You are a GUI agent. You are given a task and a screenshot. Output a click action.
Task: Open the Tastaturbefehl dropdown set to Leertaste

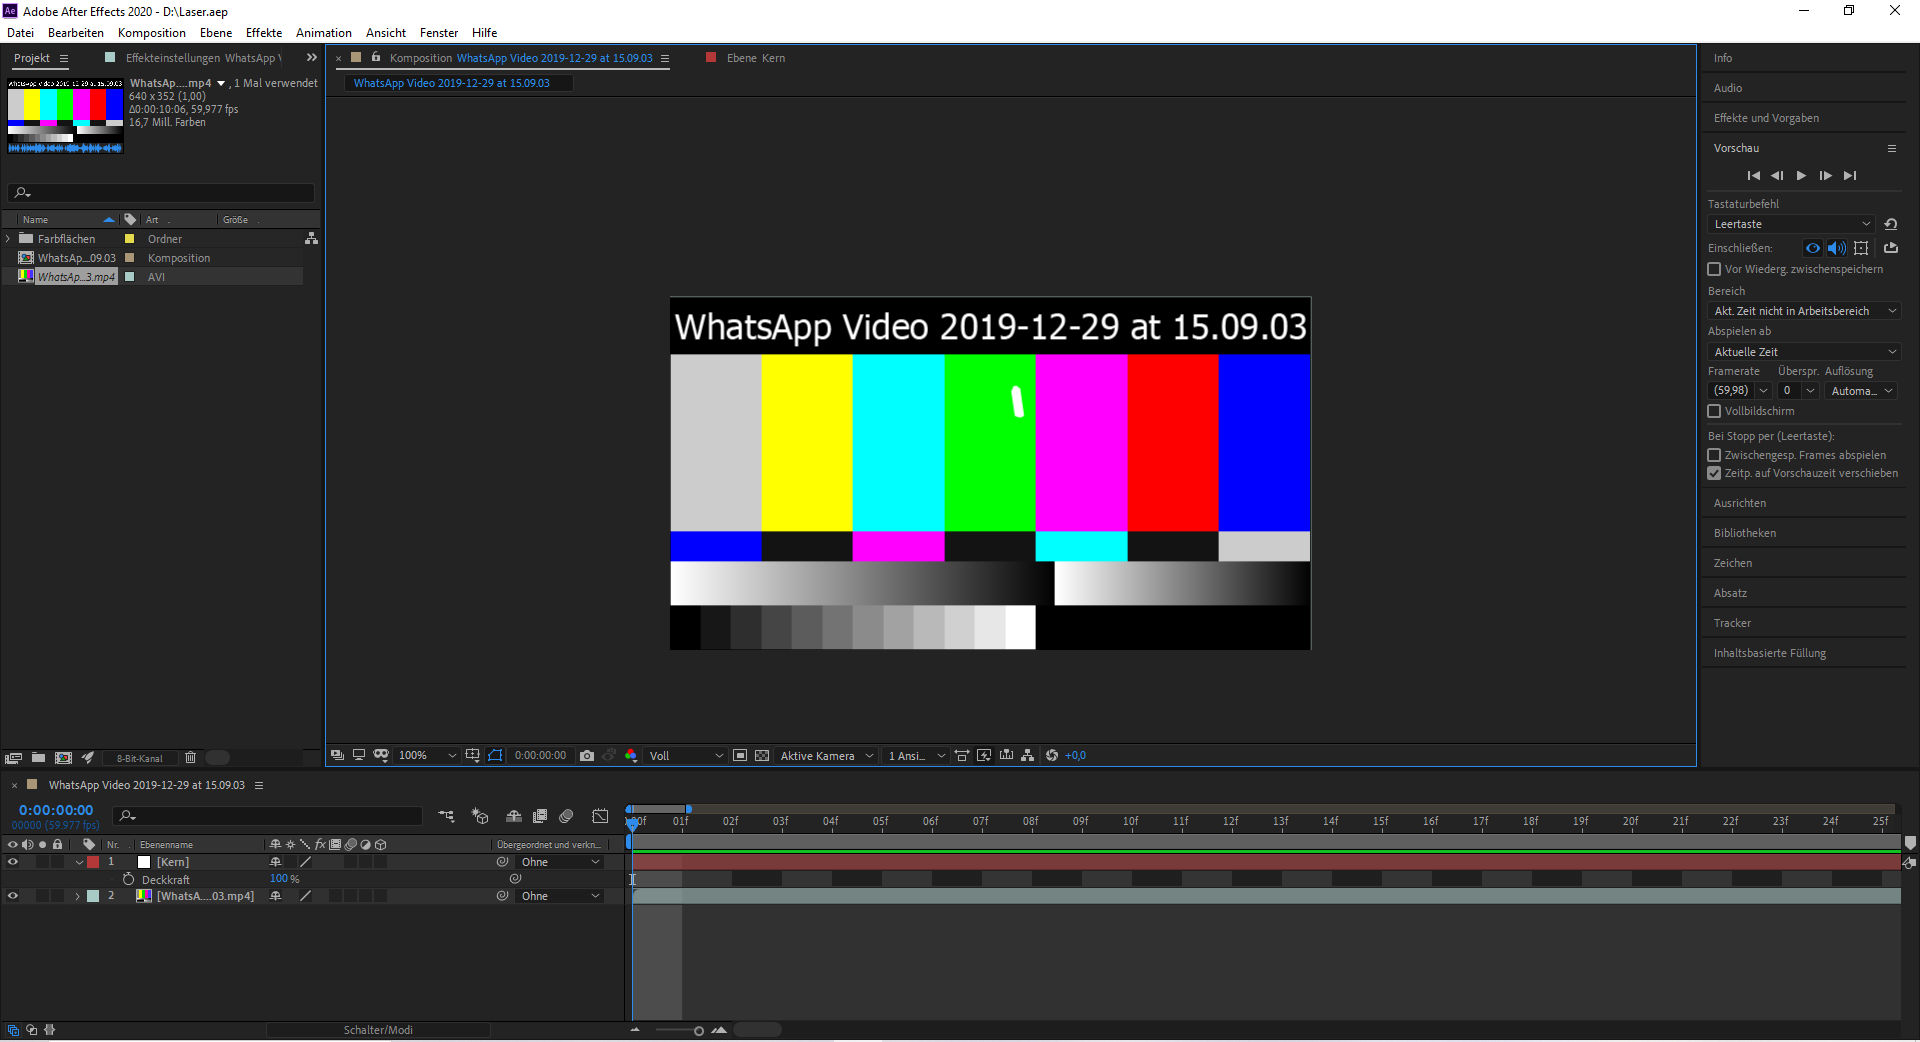click(1790, 223)
